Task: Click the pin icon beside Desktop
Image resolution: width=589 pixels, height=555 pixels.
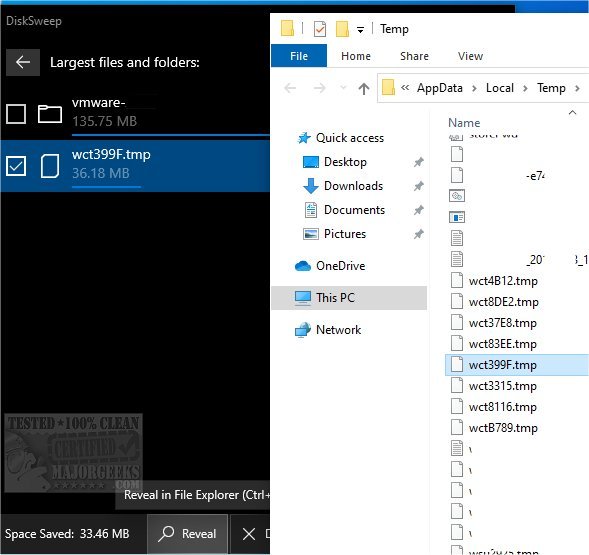Action: (x=418, y=162)
